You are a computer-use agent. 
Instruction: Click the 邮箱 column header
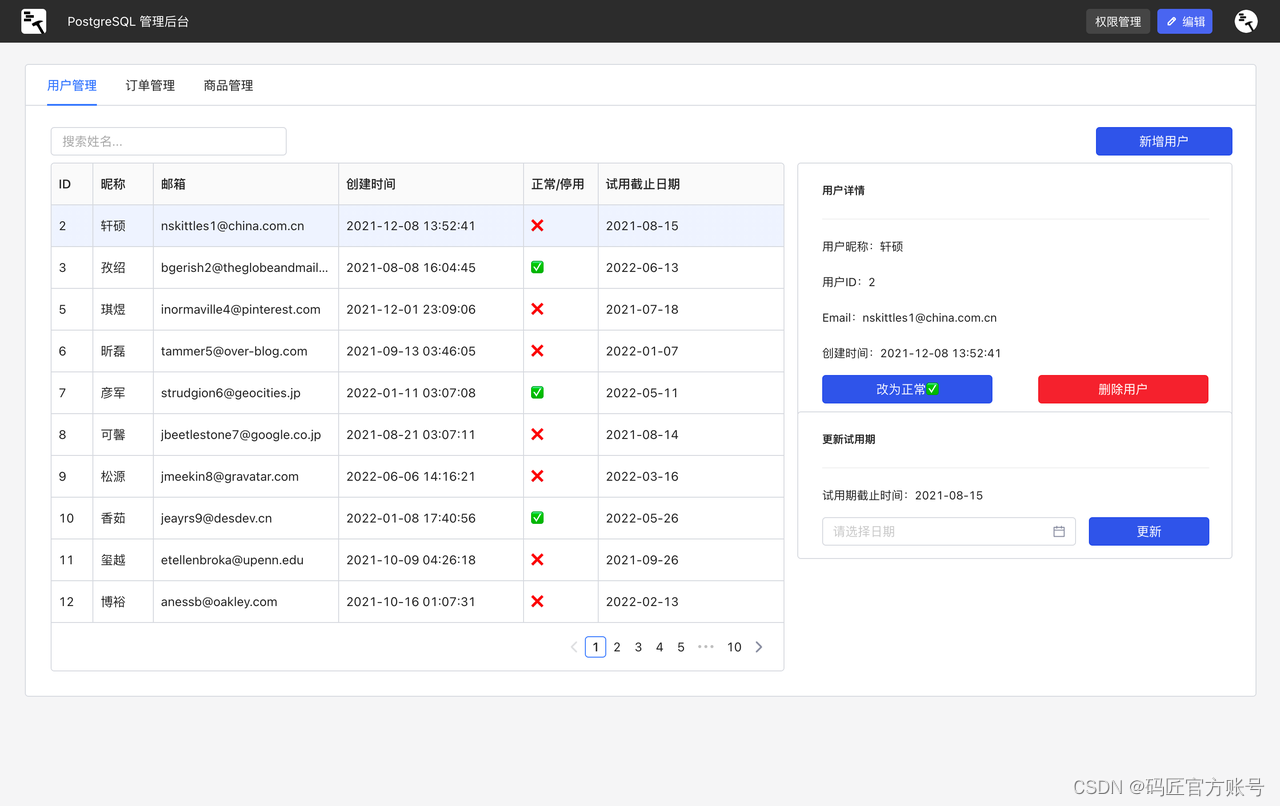point(246,184)
